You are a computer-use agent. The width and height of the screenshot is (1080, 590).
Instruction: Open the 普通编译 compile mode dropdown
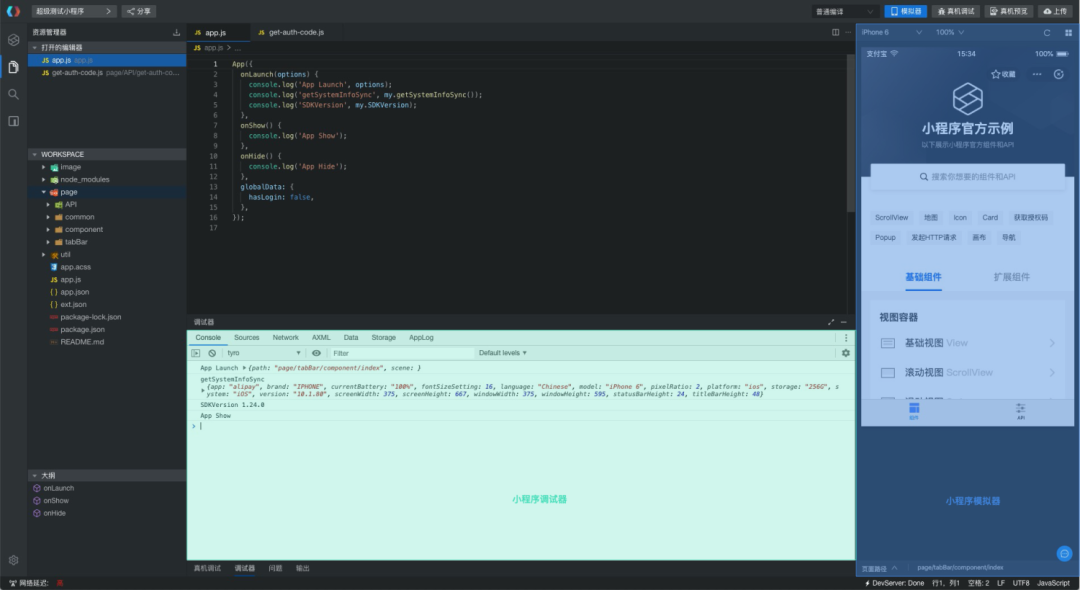(844, 11)
